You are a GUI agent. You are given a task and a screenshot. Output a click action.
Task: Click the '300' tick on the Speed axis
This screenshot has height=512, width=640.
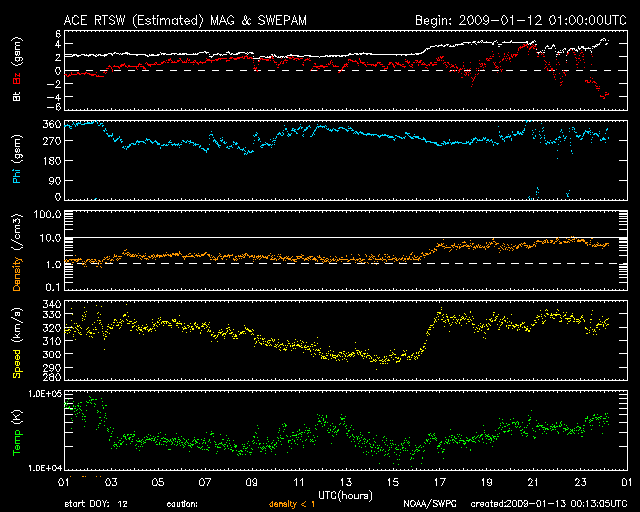click(x=52, y=354)
